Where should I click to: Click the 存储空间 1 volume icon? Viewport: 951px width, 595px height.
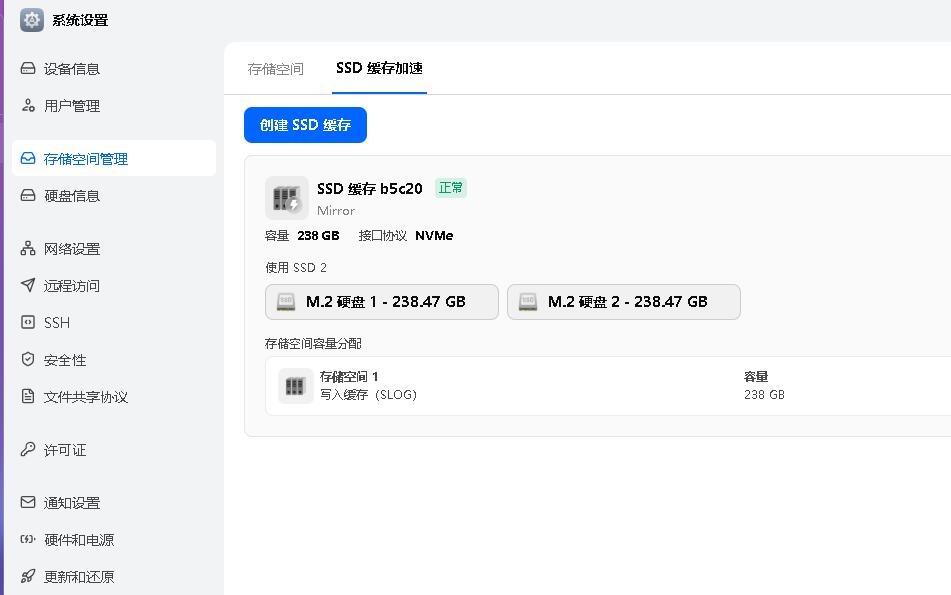point(295,386)
